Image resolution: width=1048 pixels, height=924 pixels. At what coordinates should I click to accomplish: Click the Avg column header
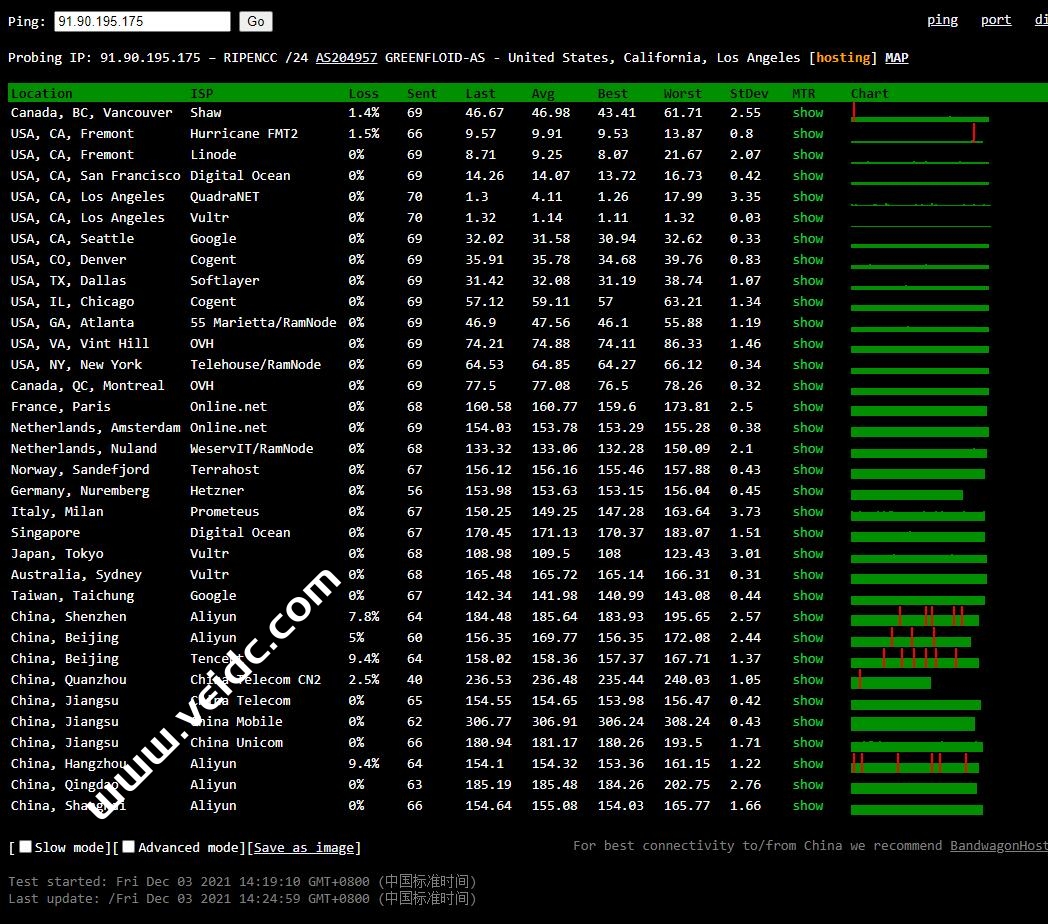tap(543, 94)
